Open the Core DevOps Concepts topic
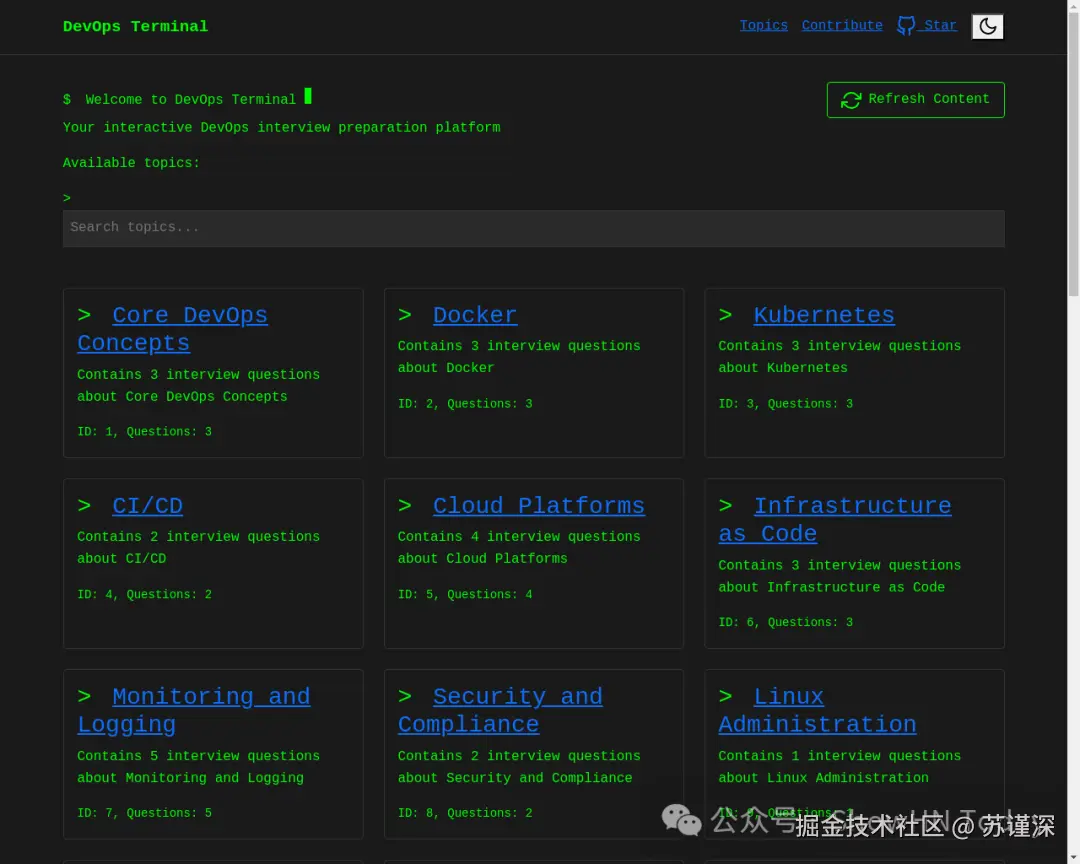This screenshot has width=1080, height=864. 172,329
